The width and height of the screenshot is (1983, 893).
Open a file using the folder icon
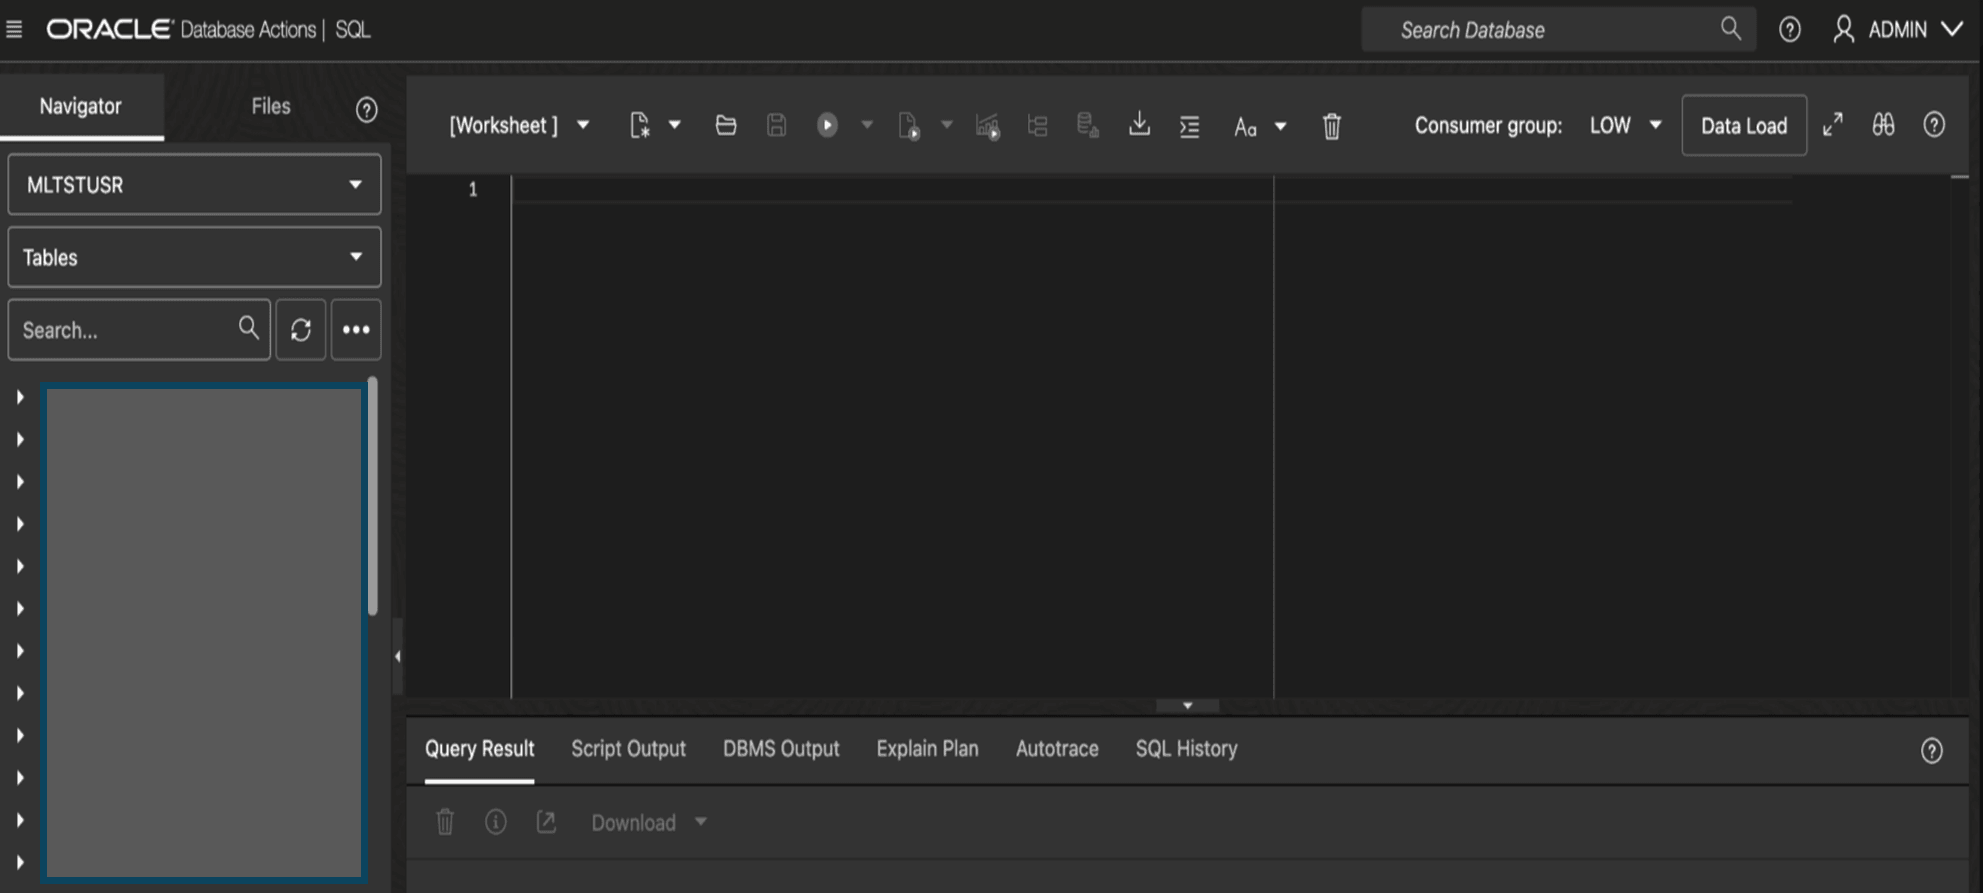726,125
